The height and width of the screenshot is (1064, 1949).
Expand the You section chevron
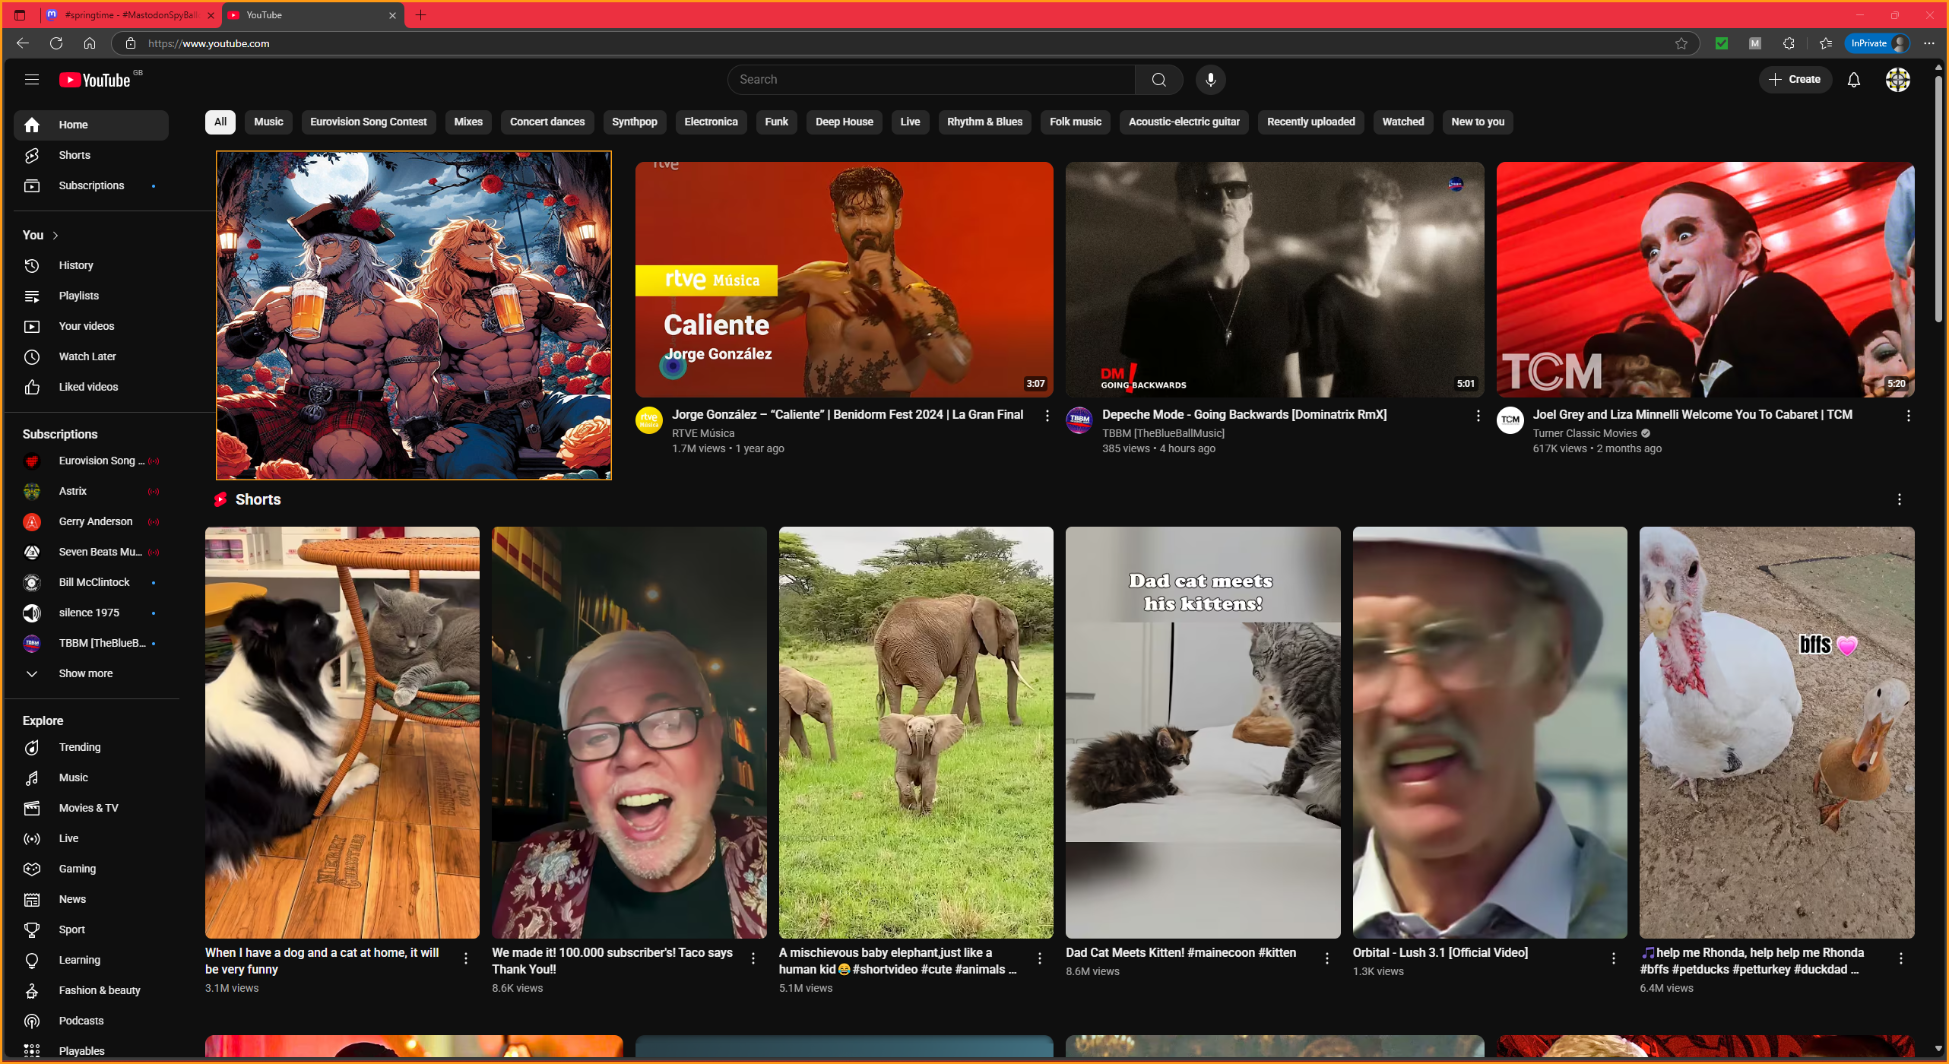[55, 236]
